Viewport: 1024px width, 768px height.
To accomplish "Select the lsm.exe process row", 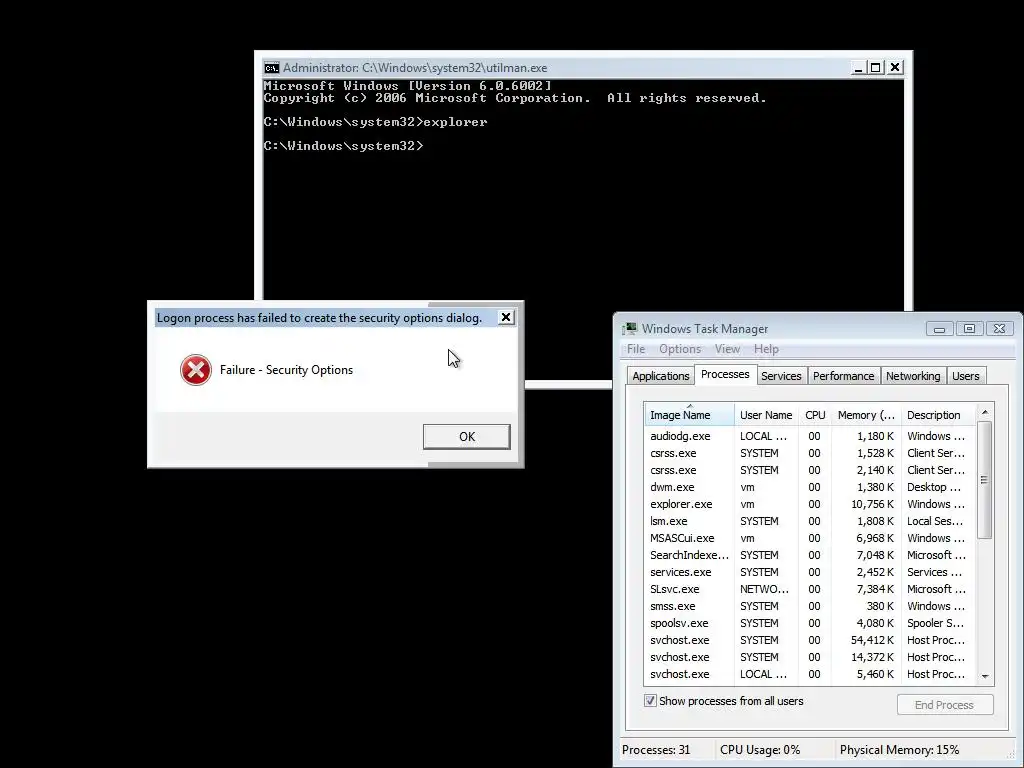I will (810, 520).
